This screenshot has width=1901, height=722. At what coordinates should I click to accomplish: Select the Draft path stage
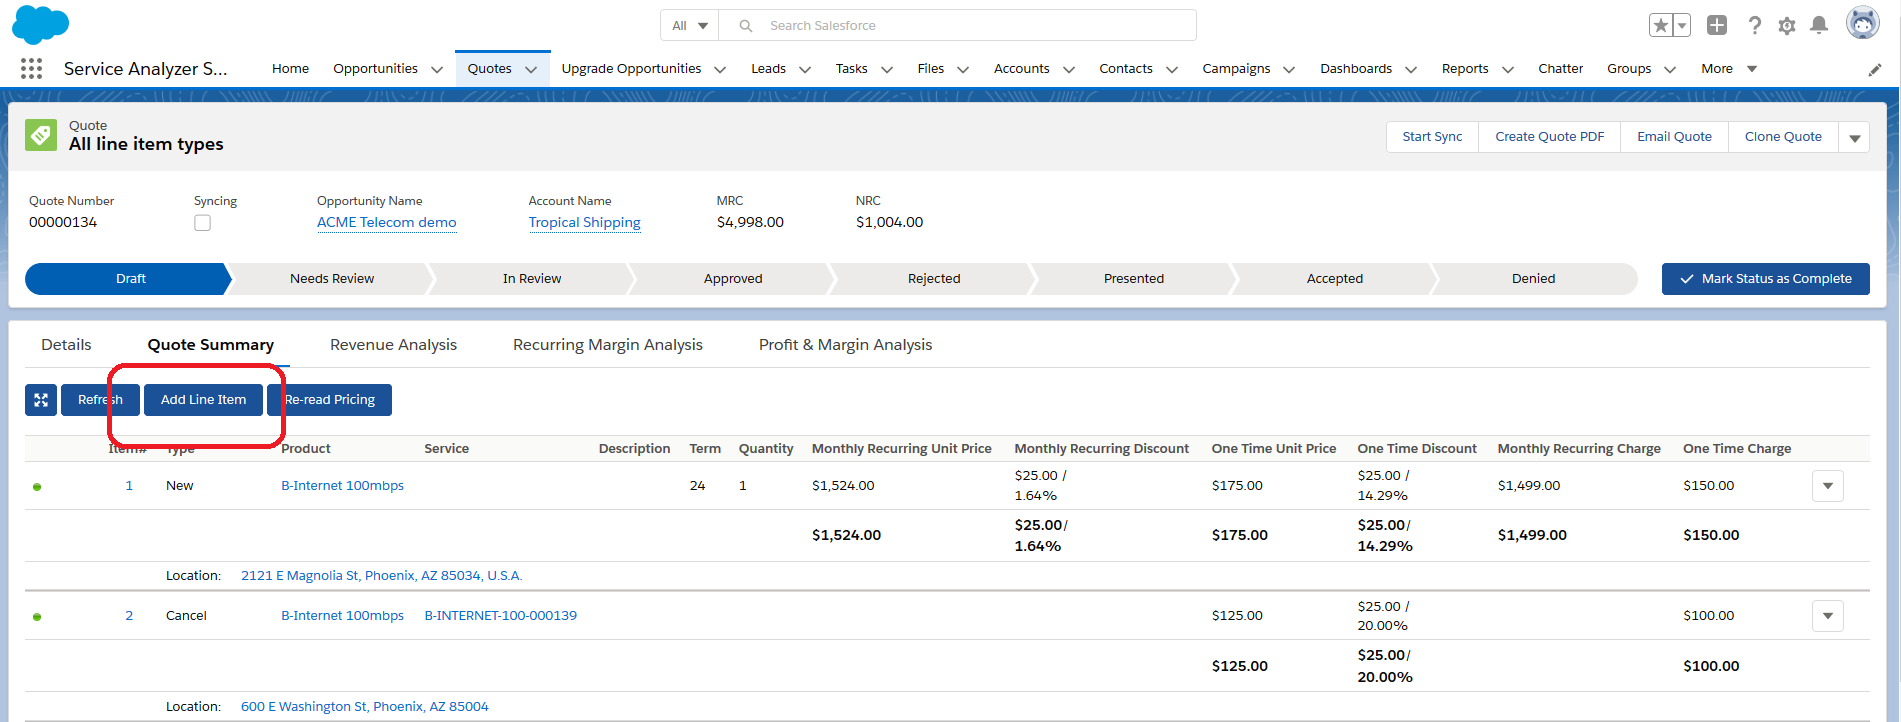coord(130,279)
